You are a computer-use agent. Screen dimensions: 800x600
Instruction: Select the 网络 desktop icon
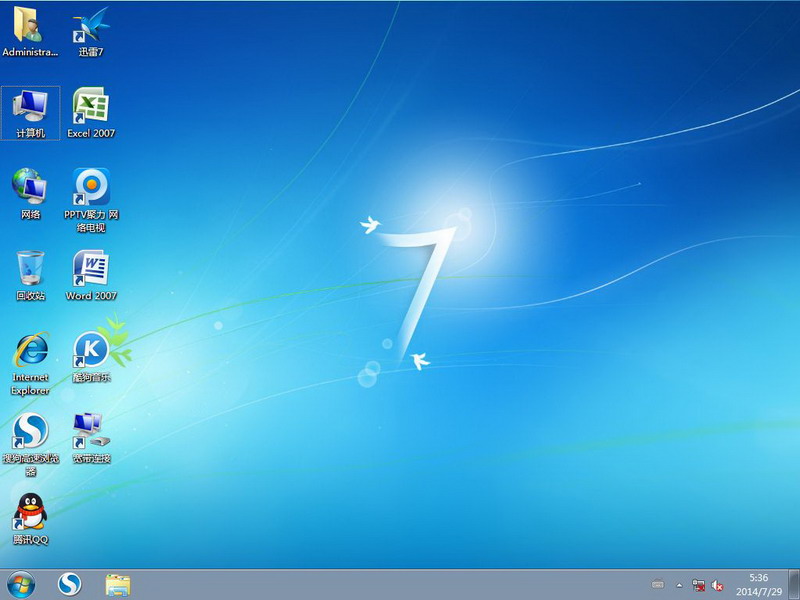(30, 194)
